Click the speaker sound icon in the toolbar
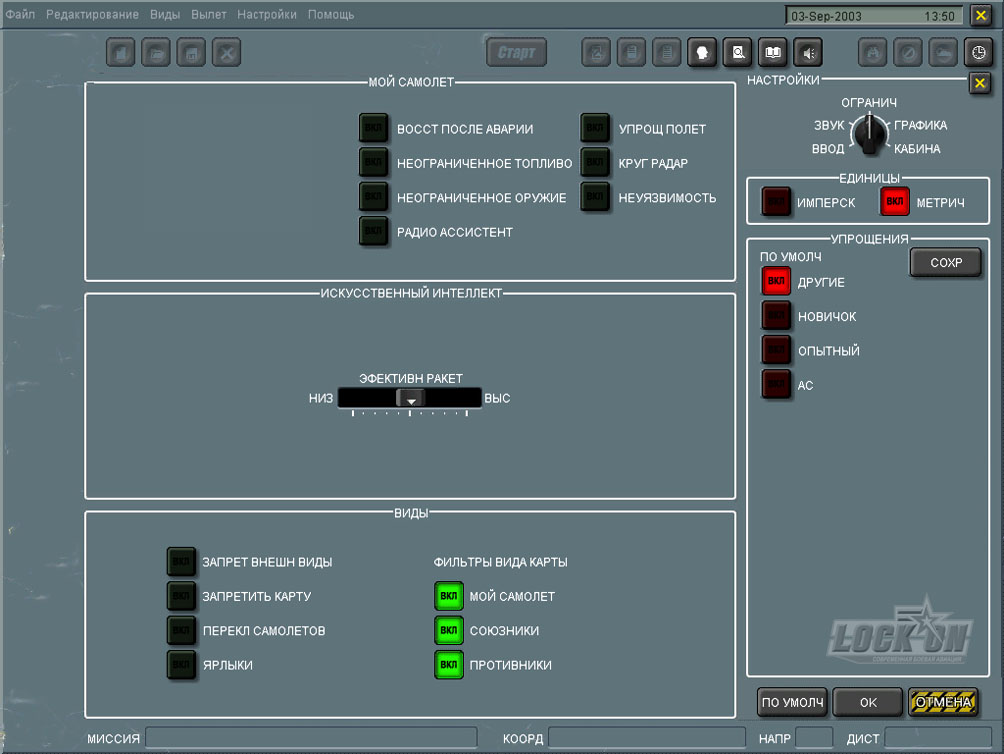The image size is (1004, 754). [x=807, y=53]
